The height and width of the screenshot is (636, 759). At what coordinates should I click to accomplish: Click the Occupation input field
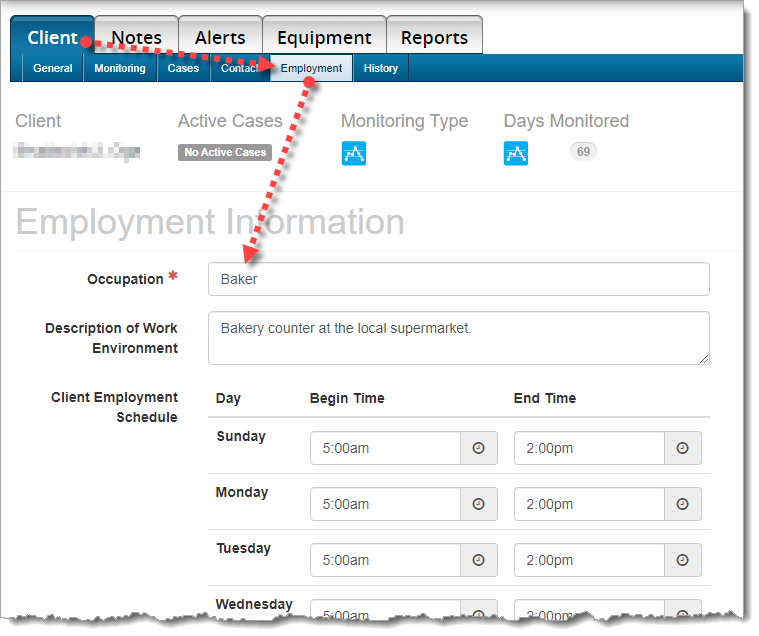click(x=458, y=279)
